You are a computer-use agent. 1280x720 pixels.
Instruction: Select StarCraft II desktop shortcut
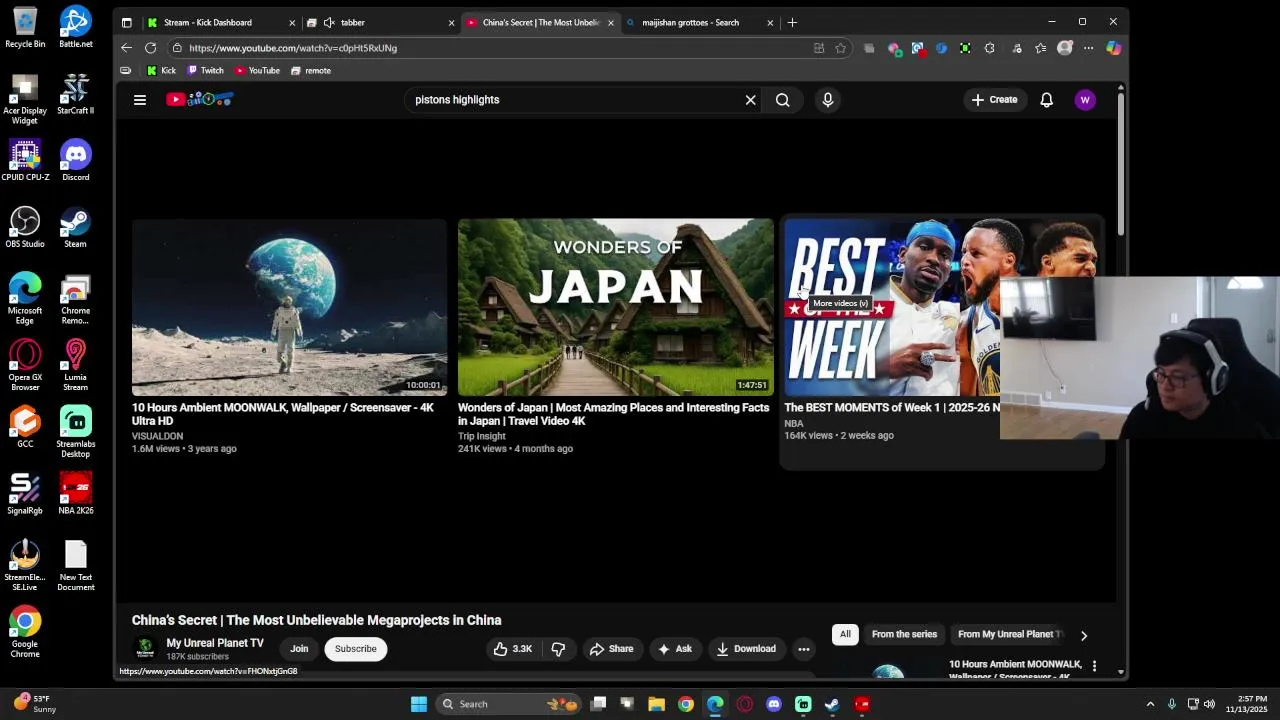tap(75, 94)
